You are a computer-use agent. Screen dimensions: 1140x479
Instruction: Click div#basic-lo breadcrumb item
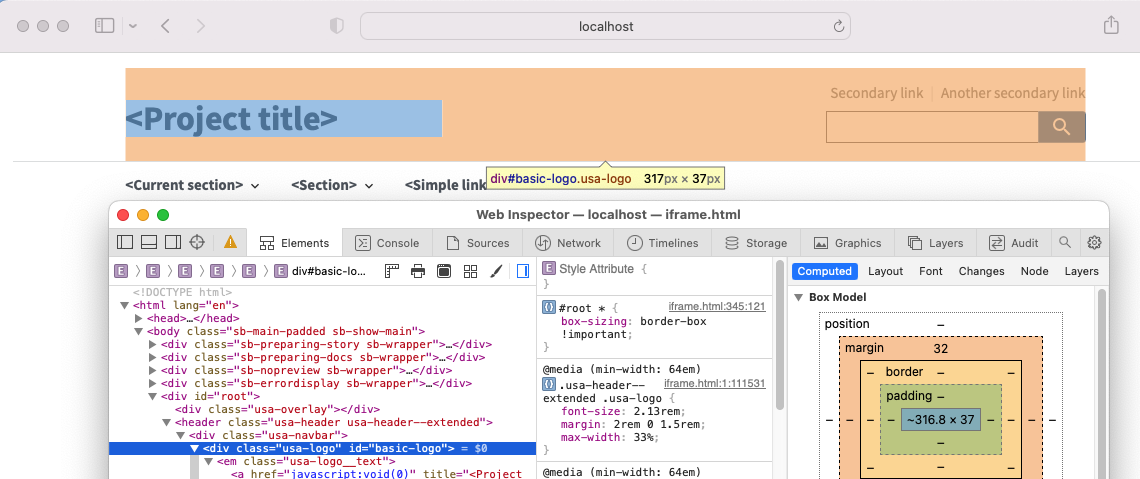pyautogui.click(x=320, y=271)
